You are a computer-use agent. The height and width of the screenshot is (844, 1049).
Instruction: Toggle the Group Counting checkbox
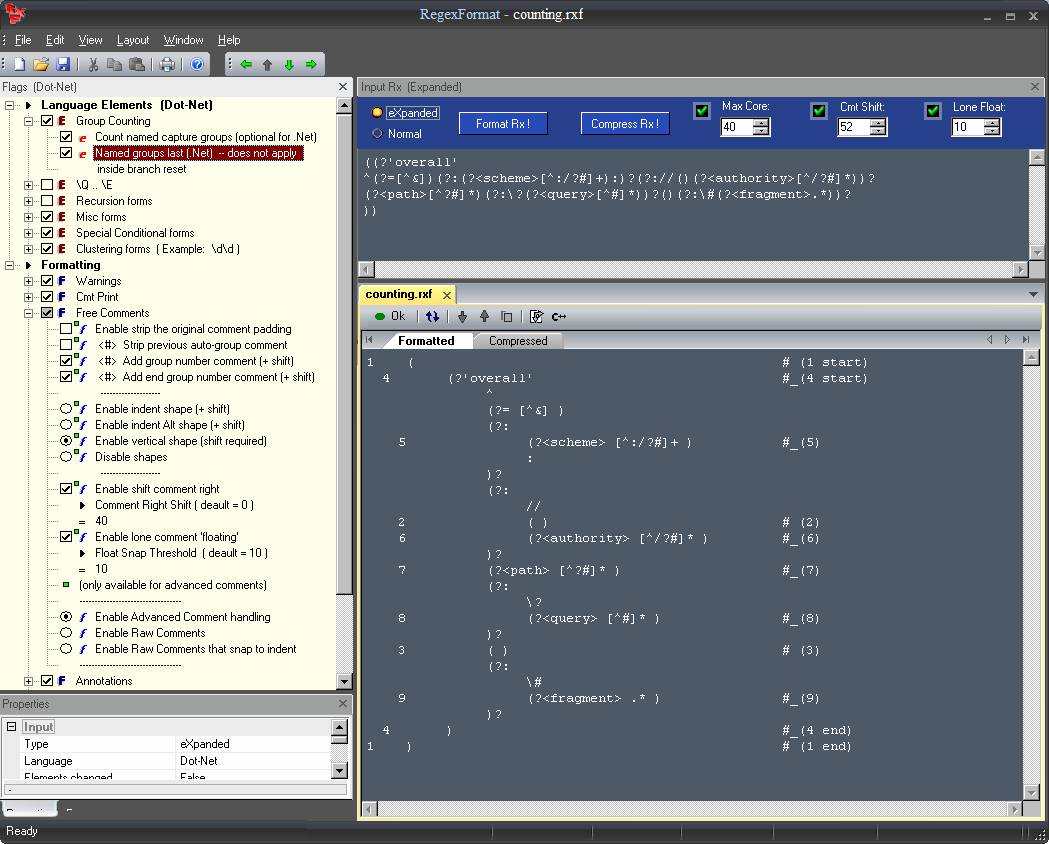(x=47, y=121)
